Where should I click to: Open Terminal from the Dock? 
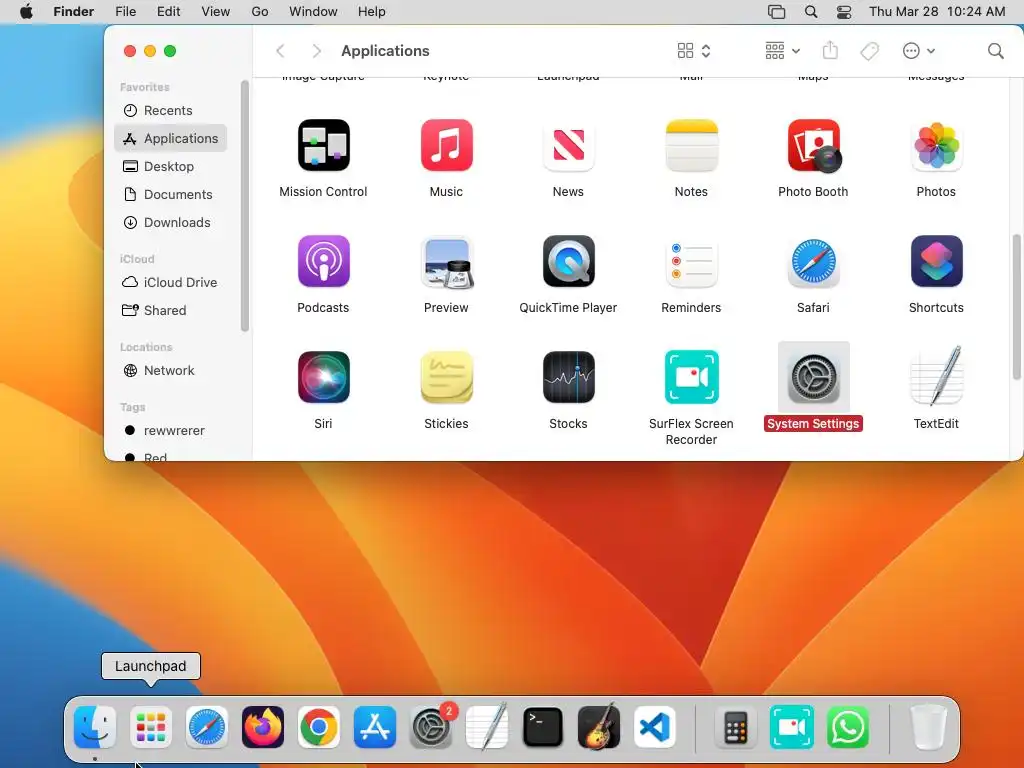pos(543,727)
